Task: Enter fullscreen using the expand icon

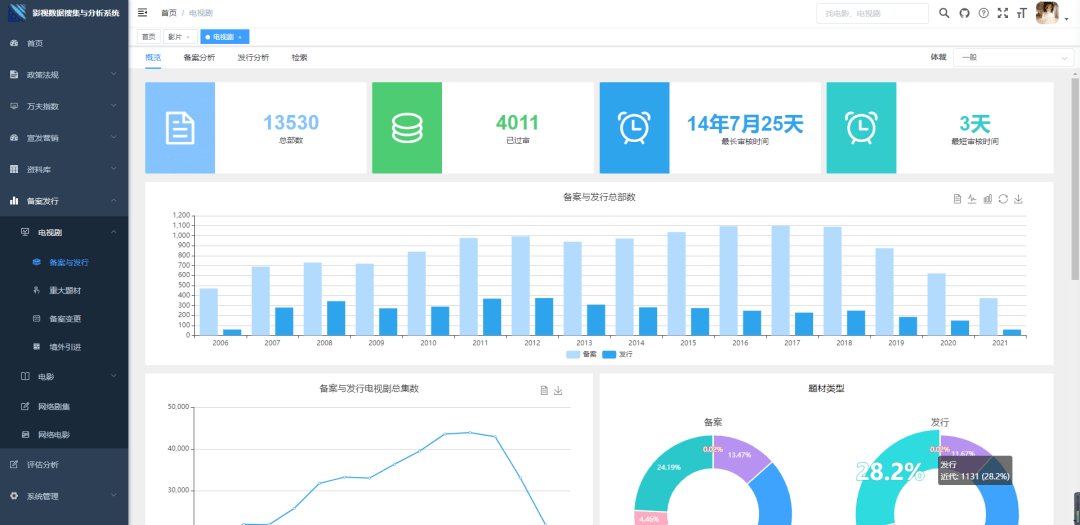Action: (1003, 13)
